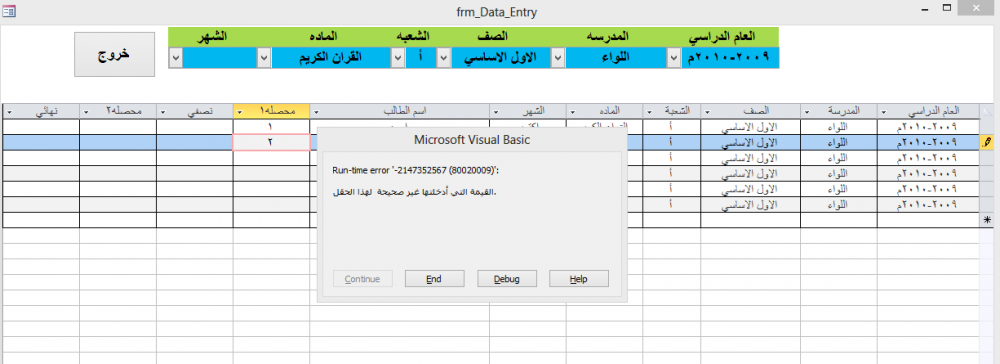
Task: Select the المدرسة column header
Action: [839, 111]
